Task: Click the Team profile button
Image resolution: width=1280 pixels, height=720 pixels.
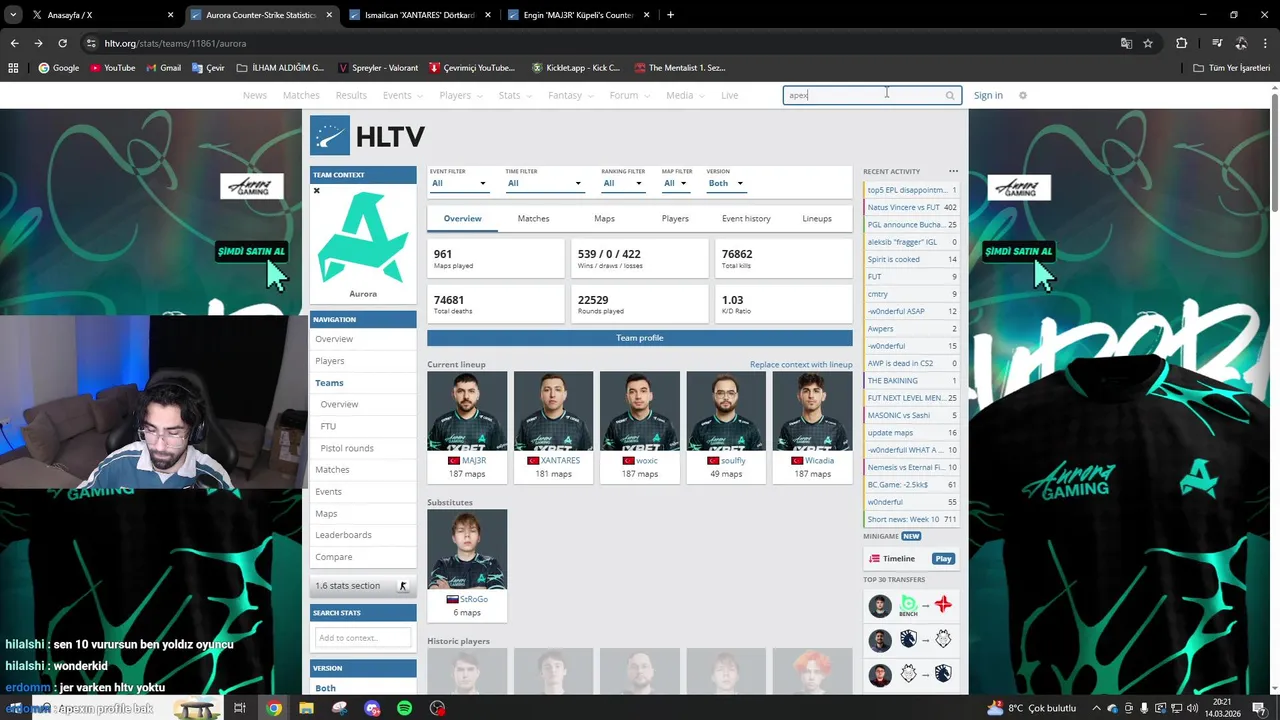Action: tap(640, 338)
